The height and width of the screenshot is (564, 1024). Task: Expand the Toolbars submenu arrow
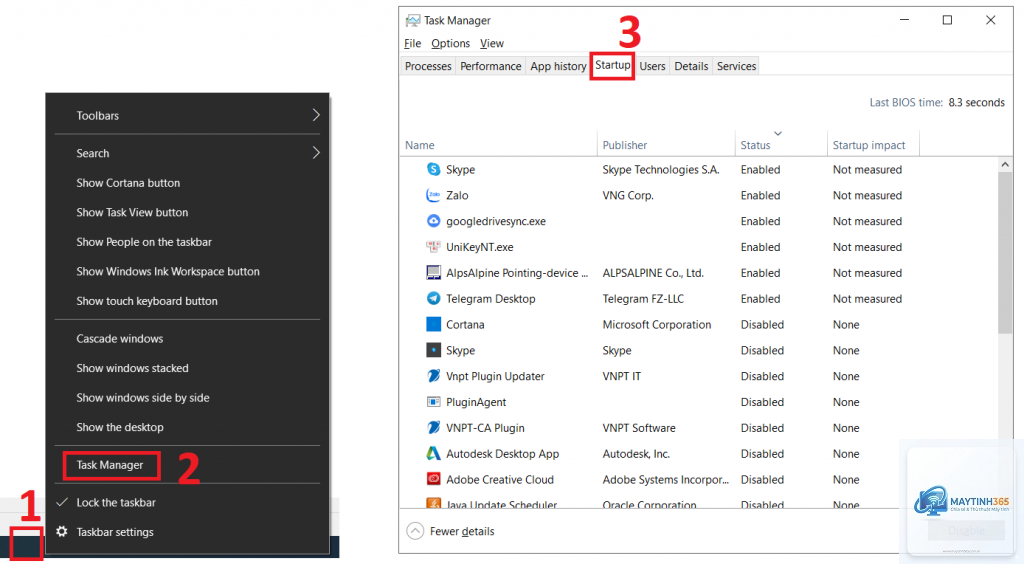(316, 115)
